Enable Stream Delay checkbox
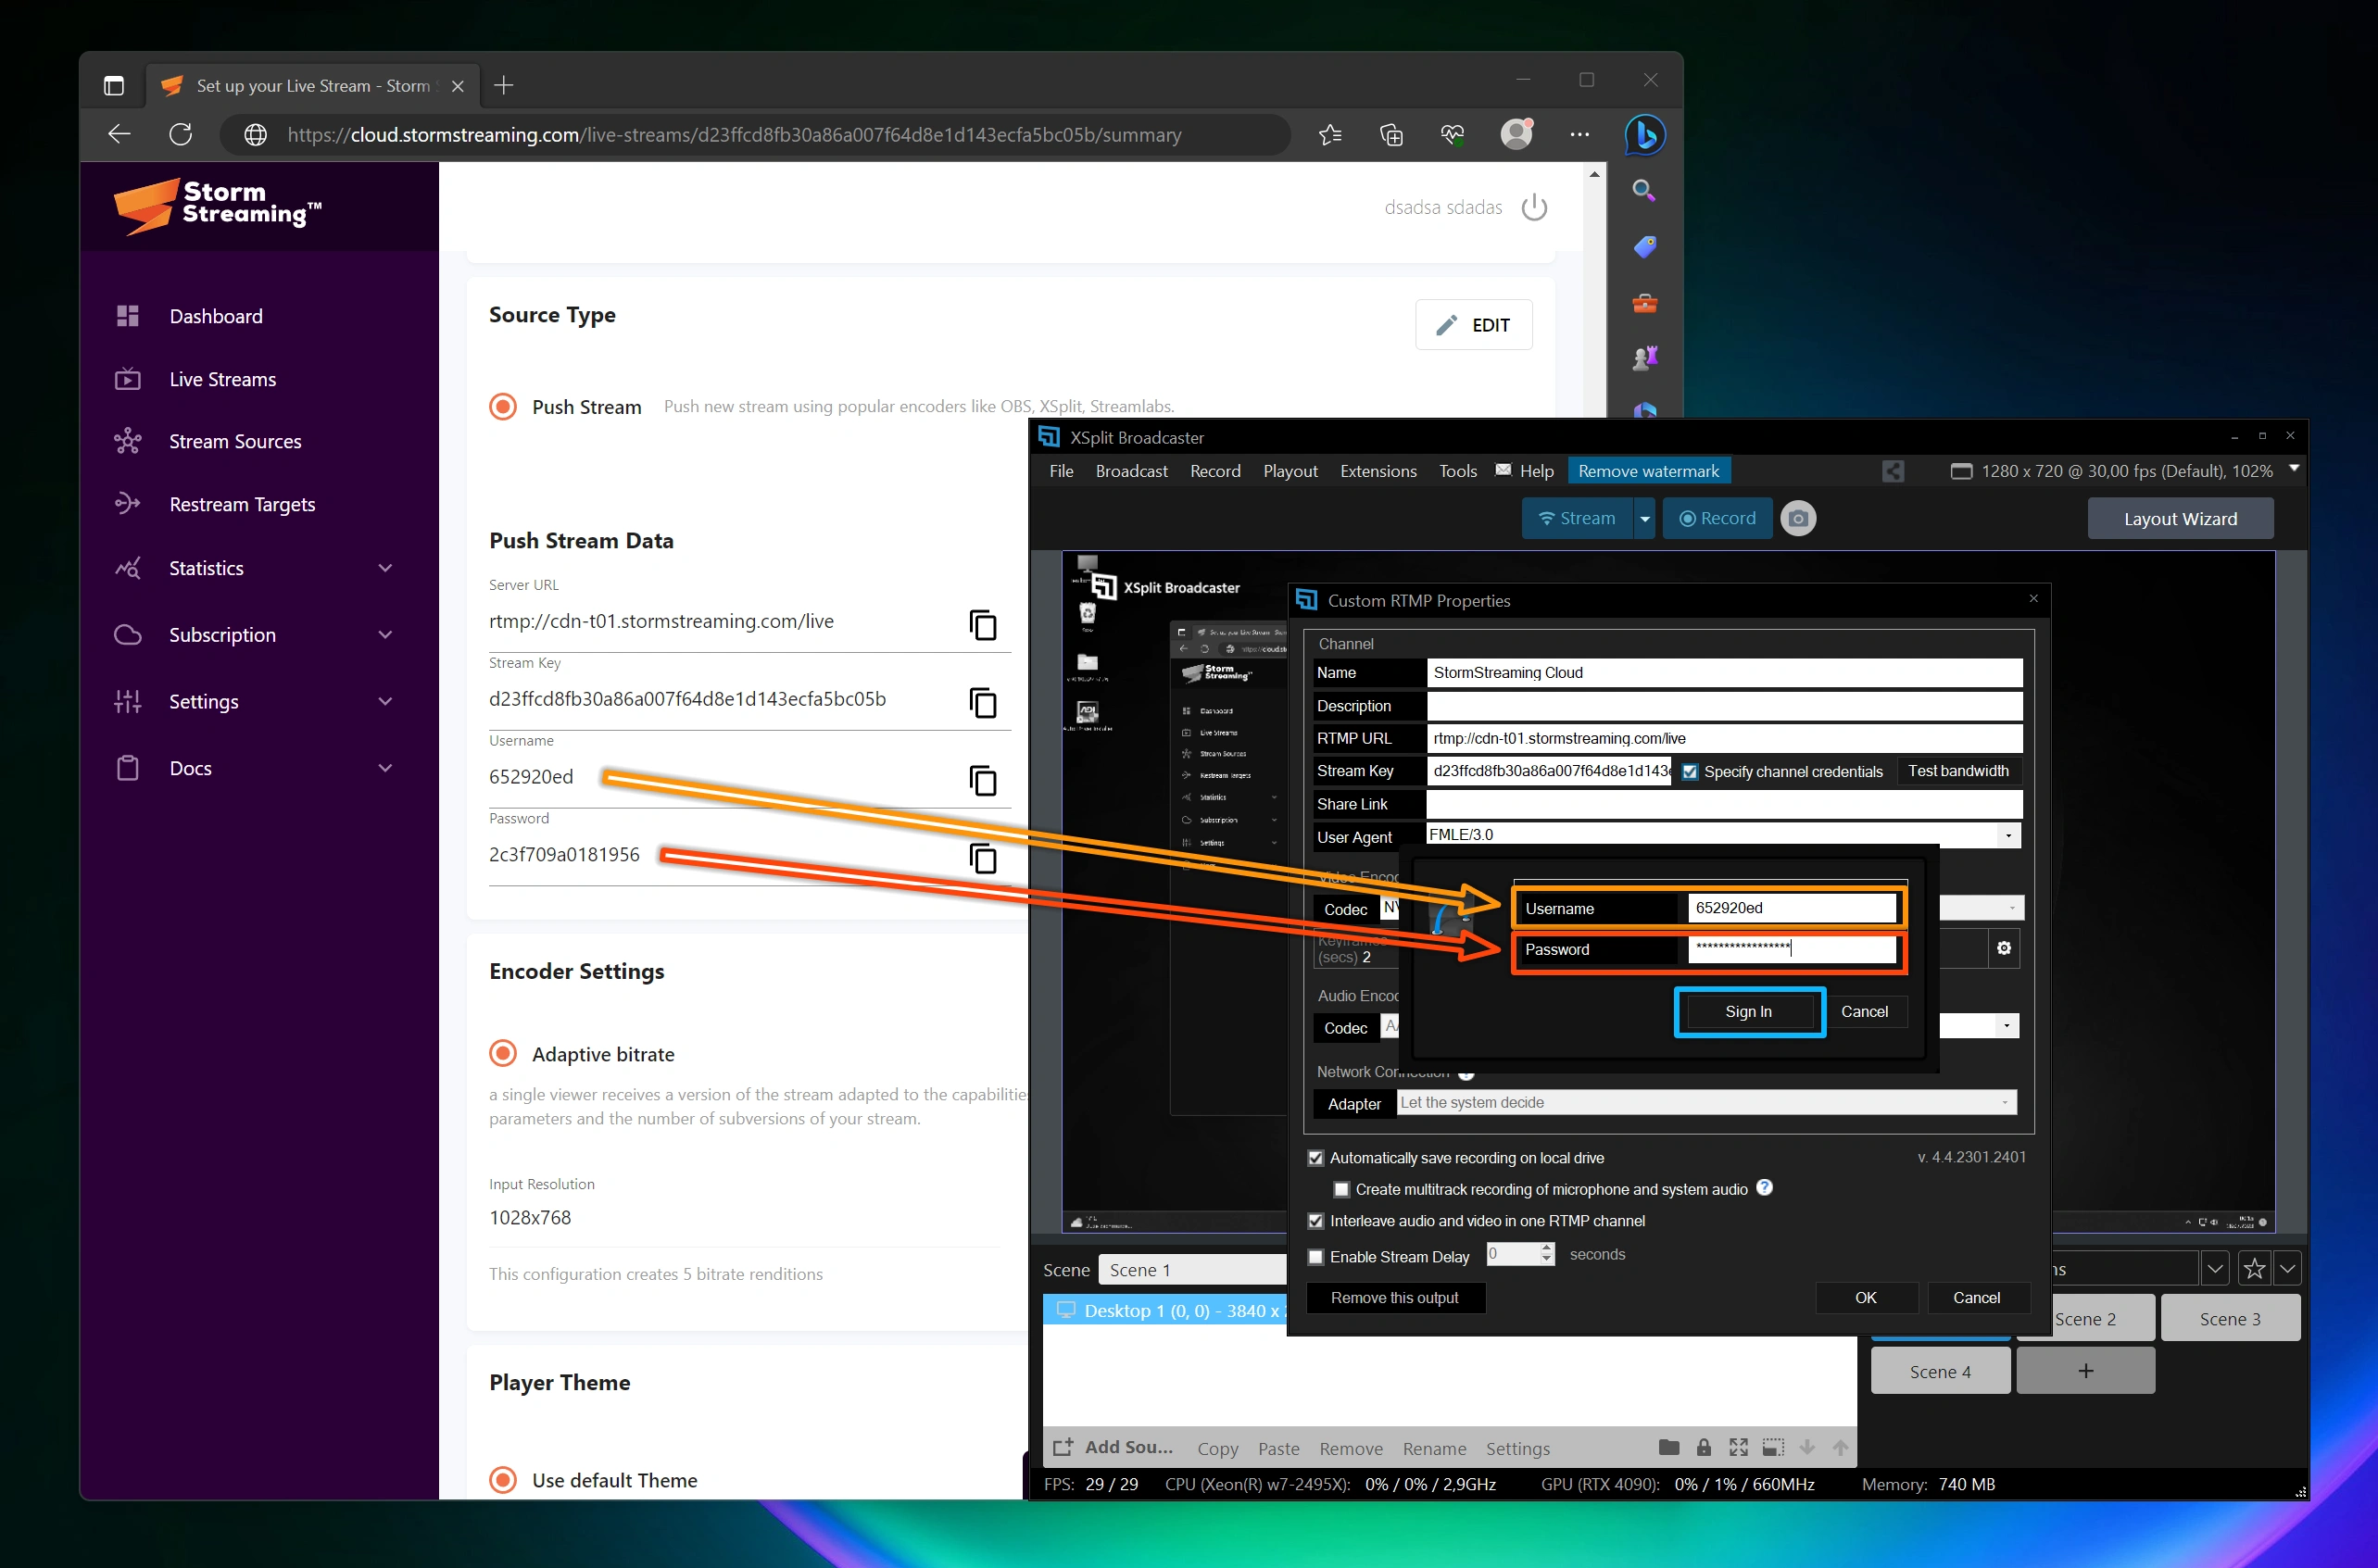Viewport: 2378px width, 1568px height. click(x=1317, y=1256)
